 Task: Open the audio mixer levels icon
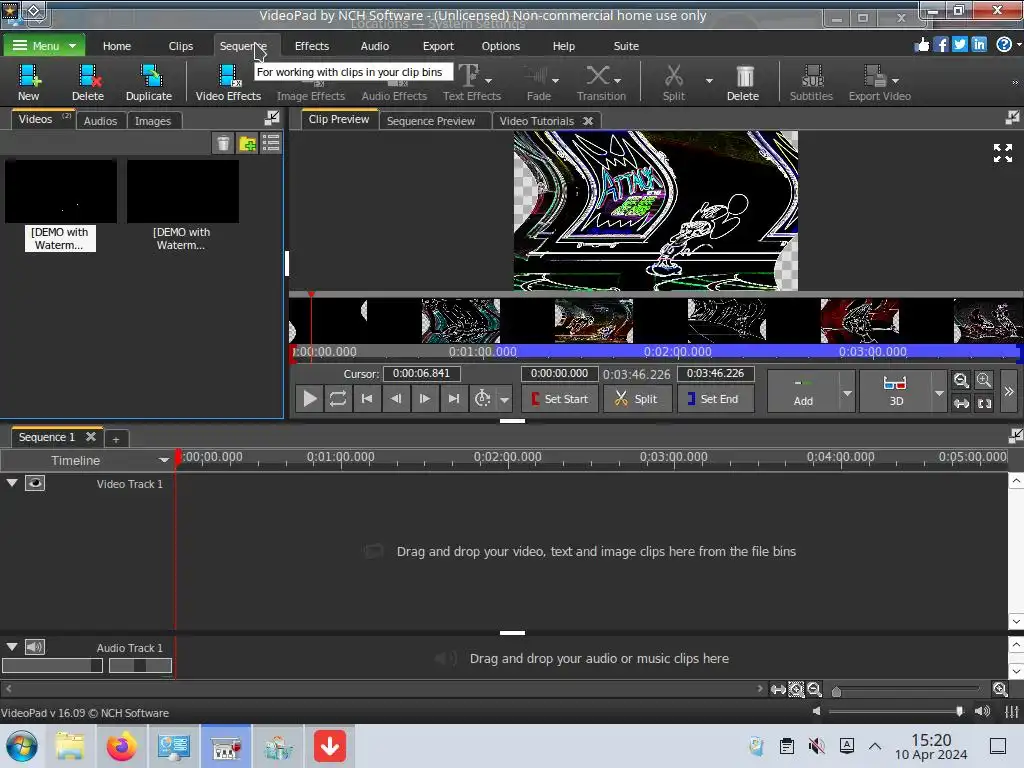[x=1012, y=711]
